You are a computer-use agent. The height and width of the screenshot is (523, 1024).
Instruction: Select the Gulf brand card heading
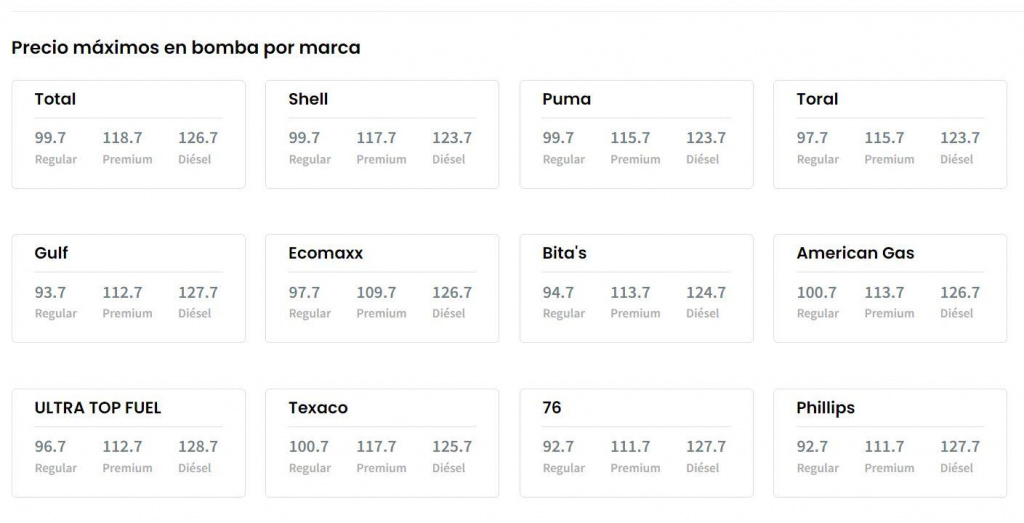51,253
